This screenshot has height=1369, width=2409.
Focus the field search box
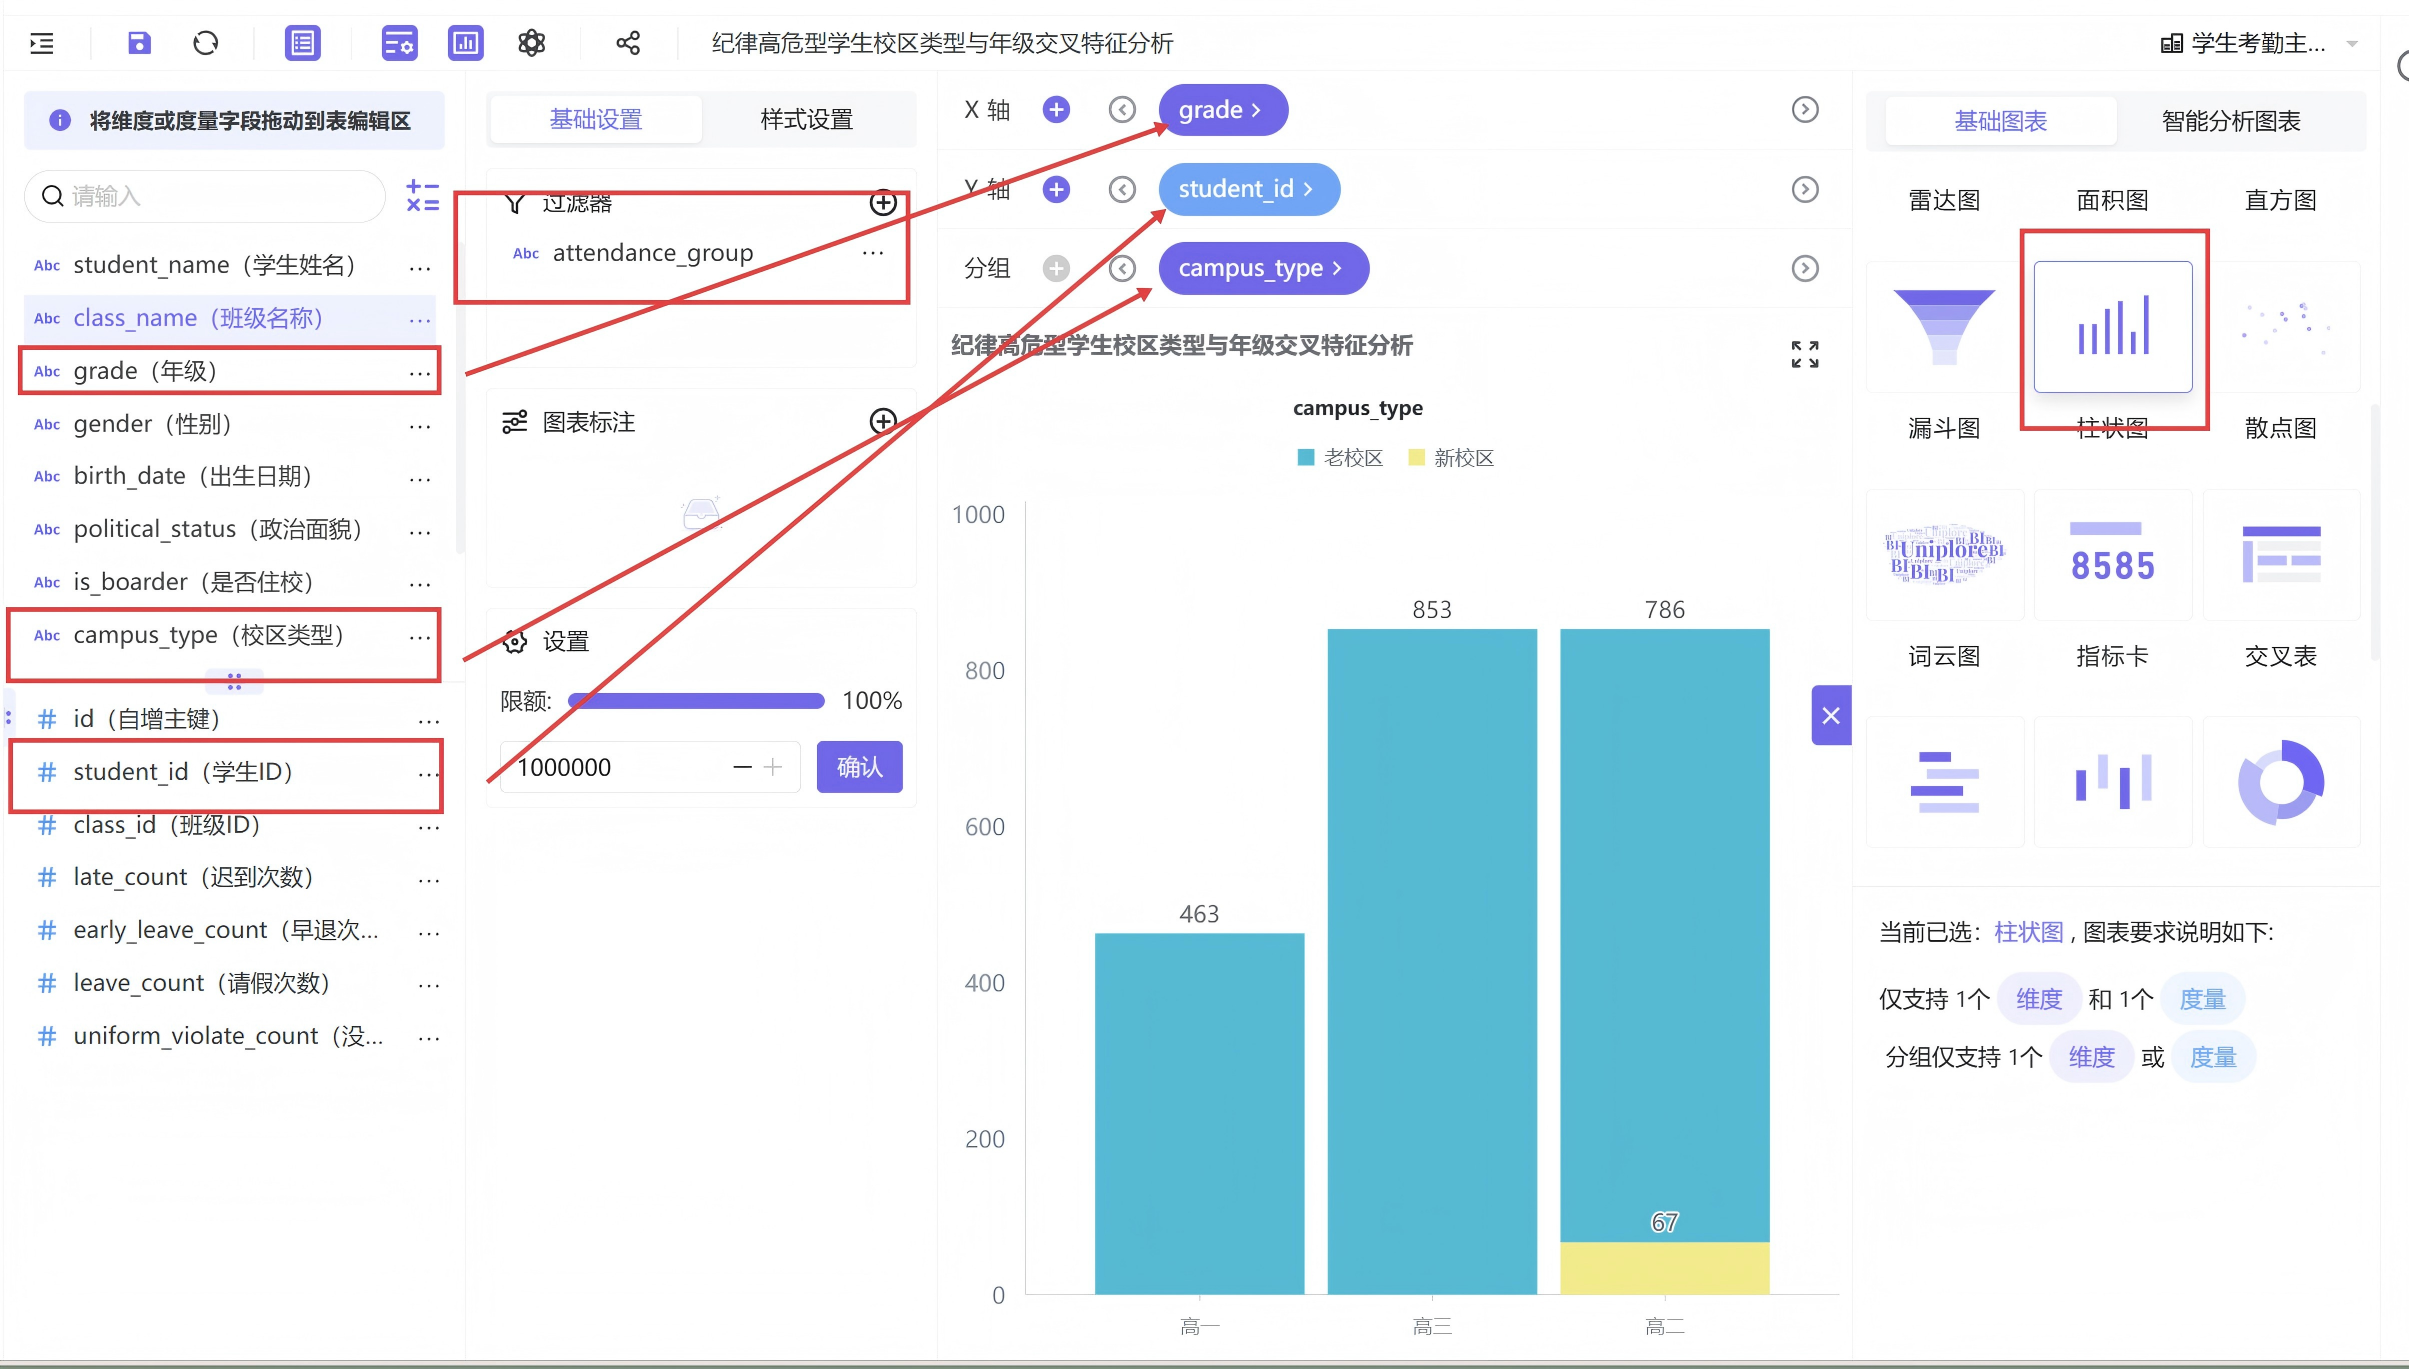click(205, 196)
